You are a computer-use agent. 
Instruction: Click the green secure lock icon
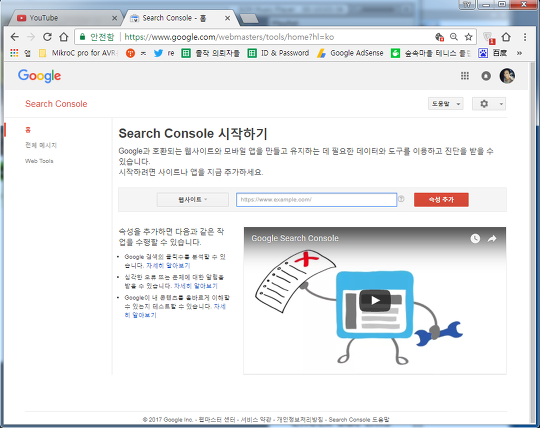tap(82, 37)
